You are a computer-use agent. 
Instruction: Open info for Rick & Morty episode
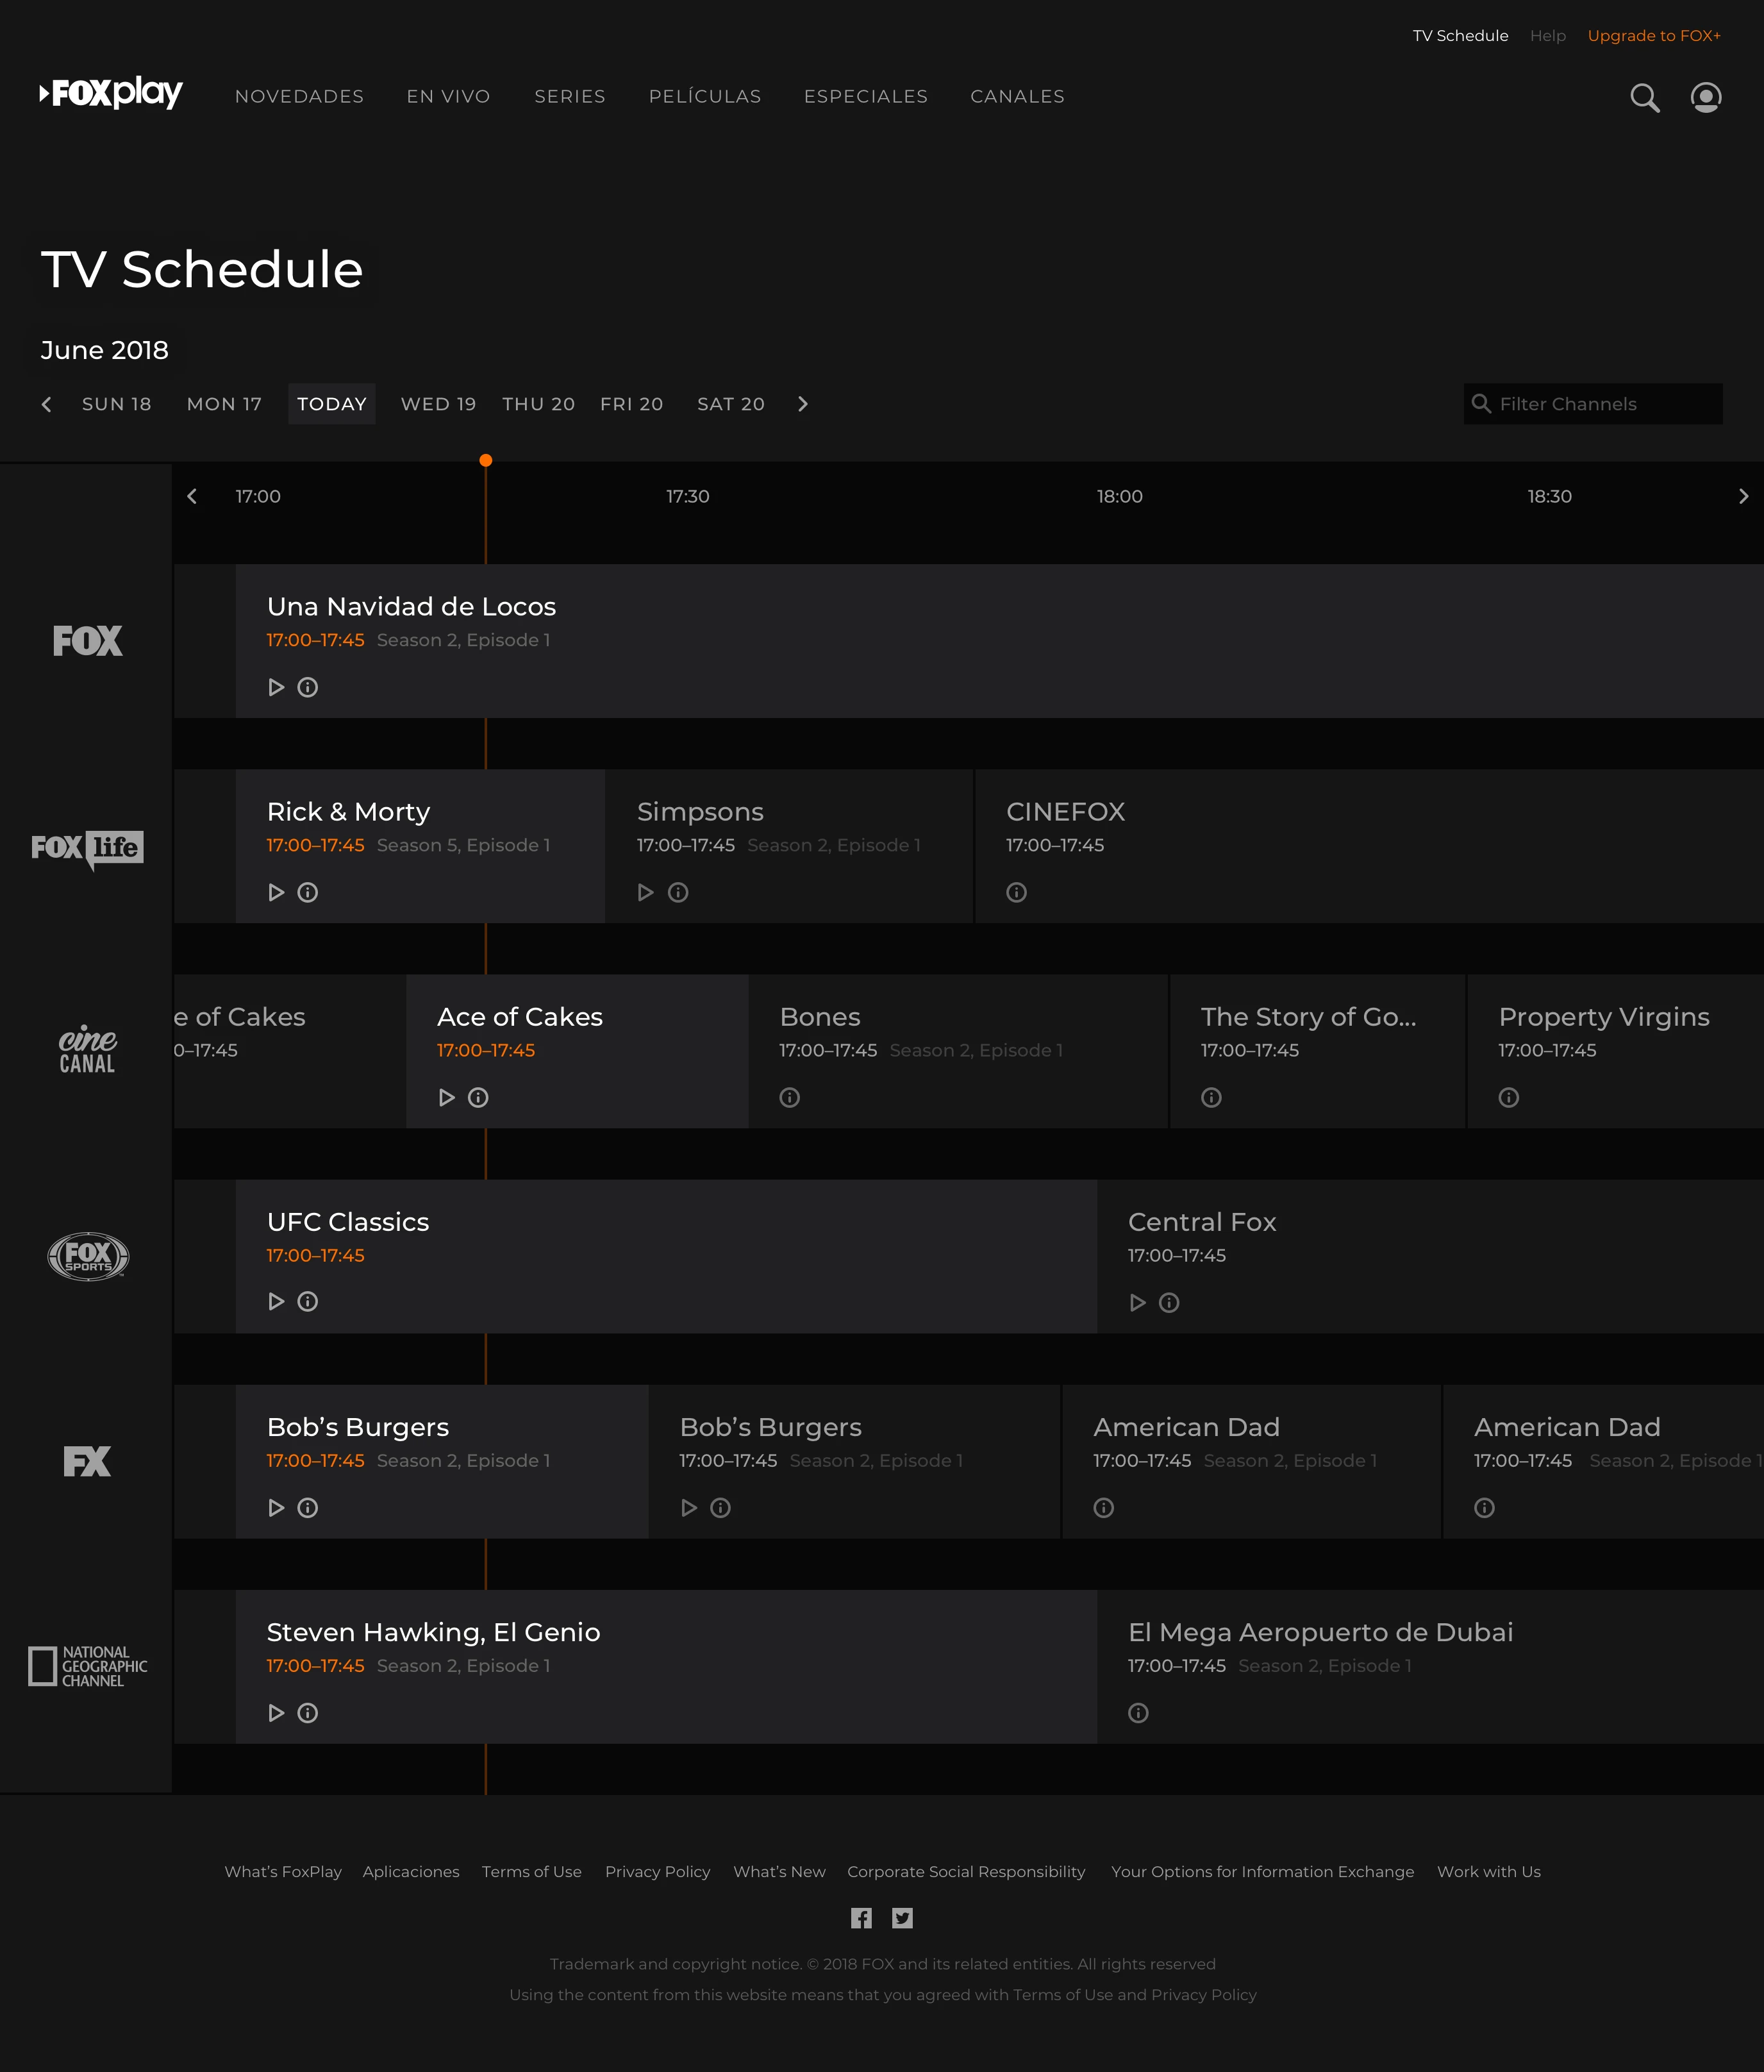307,892
